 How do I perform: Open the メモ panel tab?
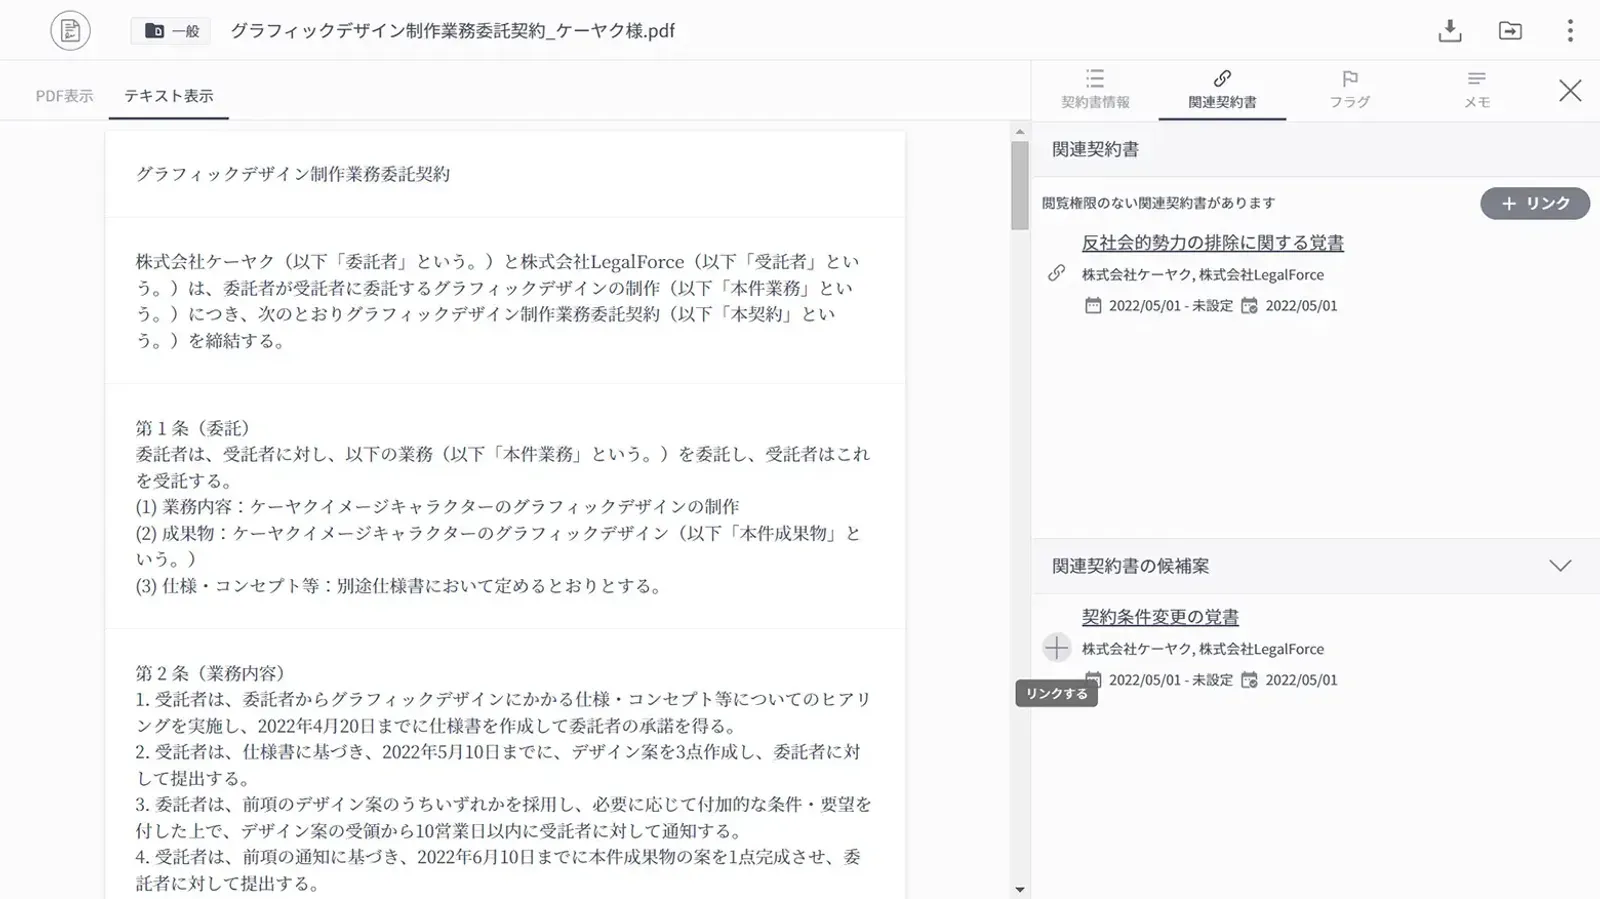1476,89
